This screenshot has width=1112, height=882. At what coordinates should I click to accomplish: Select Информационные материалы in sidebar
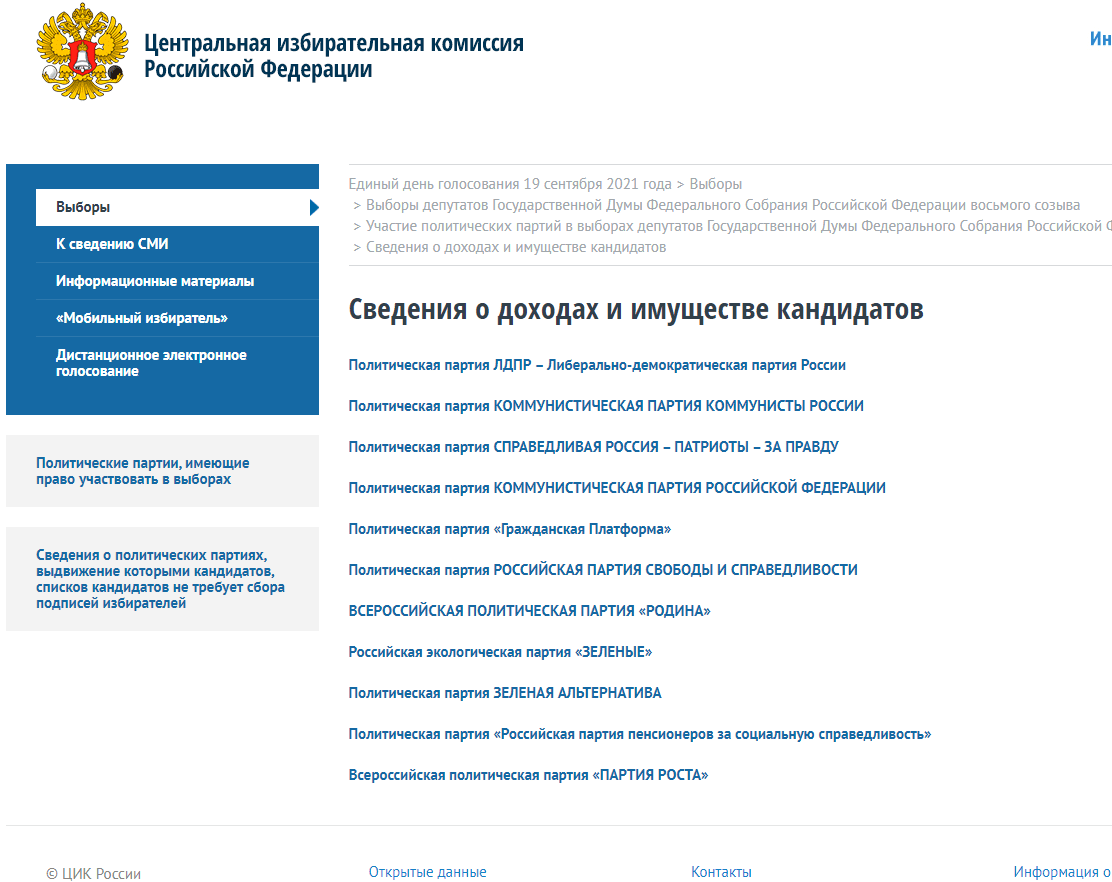177,281
